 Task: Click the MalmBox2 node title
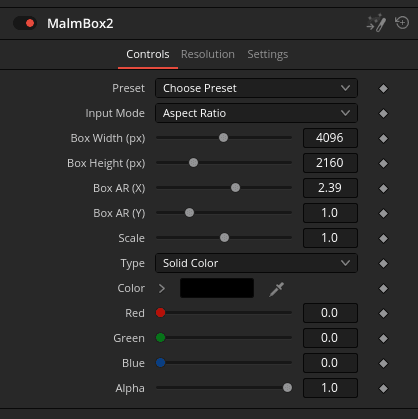80,23
